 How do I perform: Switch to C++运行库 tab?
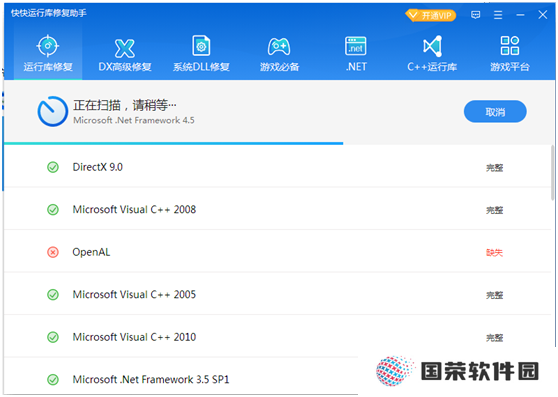(432, 53)
